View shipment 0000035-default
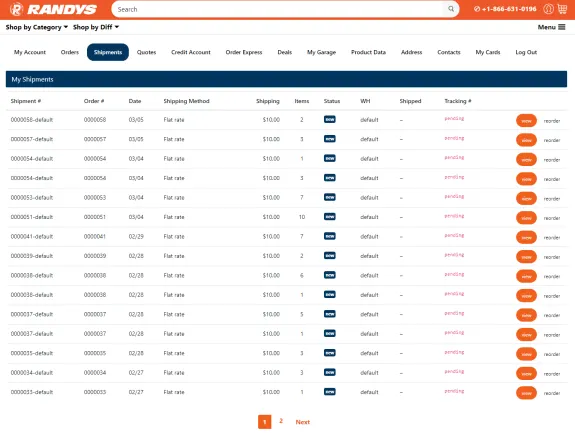 click(x=526, y=354)
